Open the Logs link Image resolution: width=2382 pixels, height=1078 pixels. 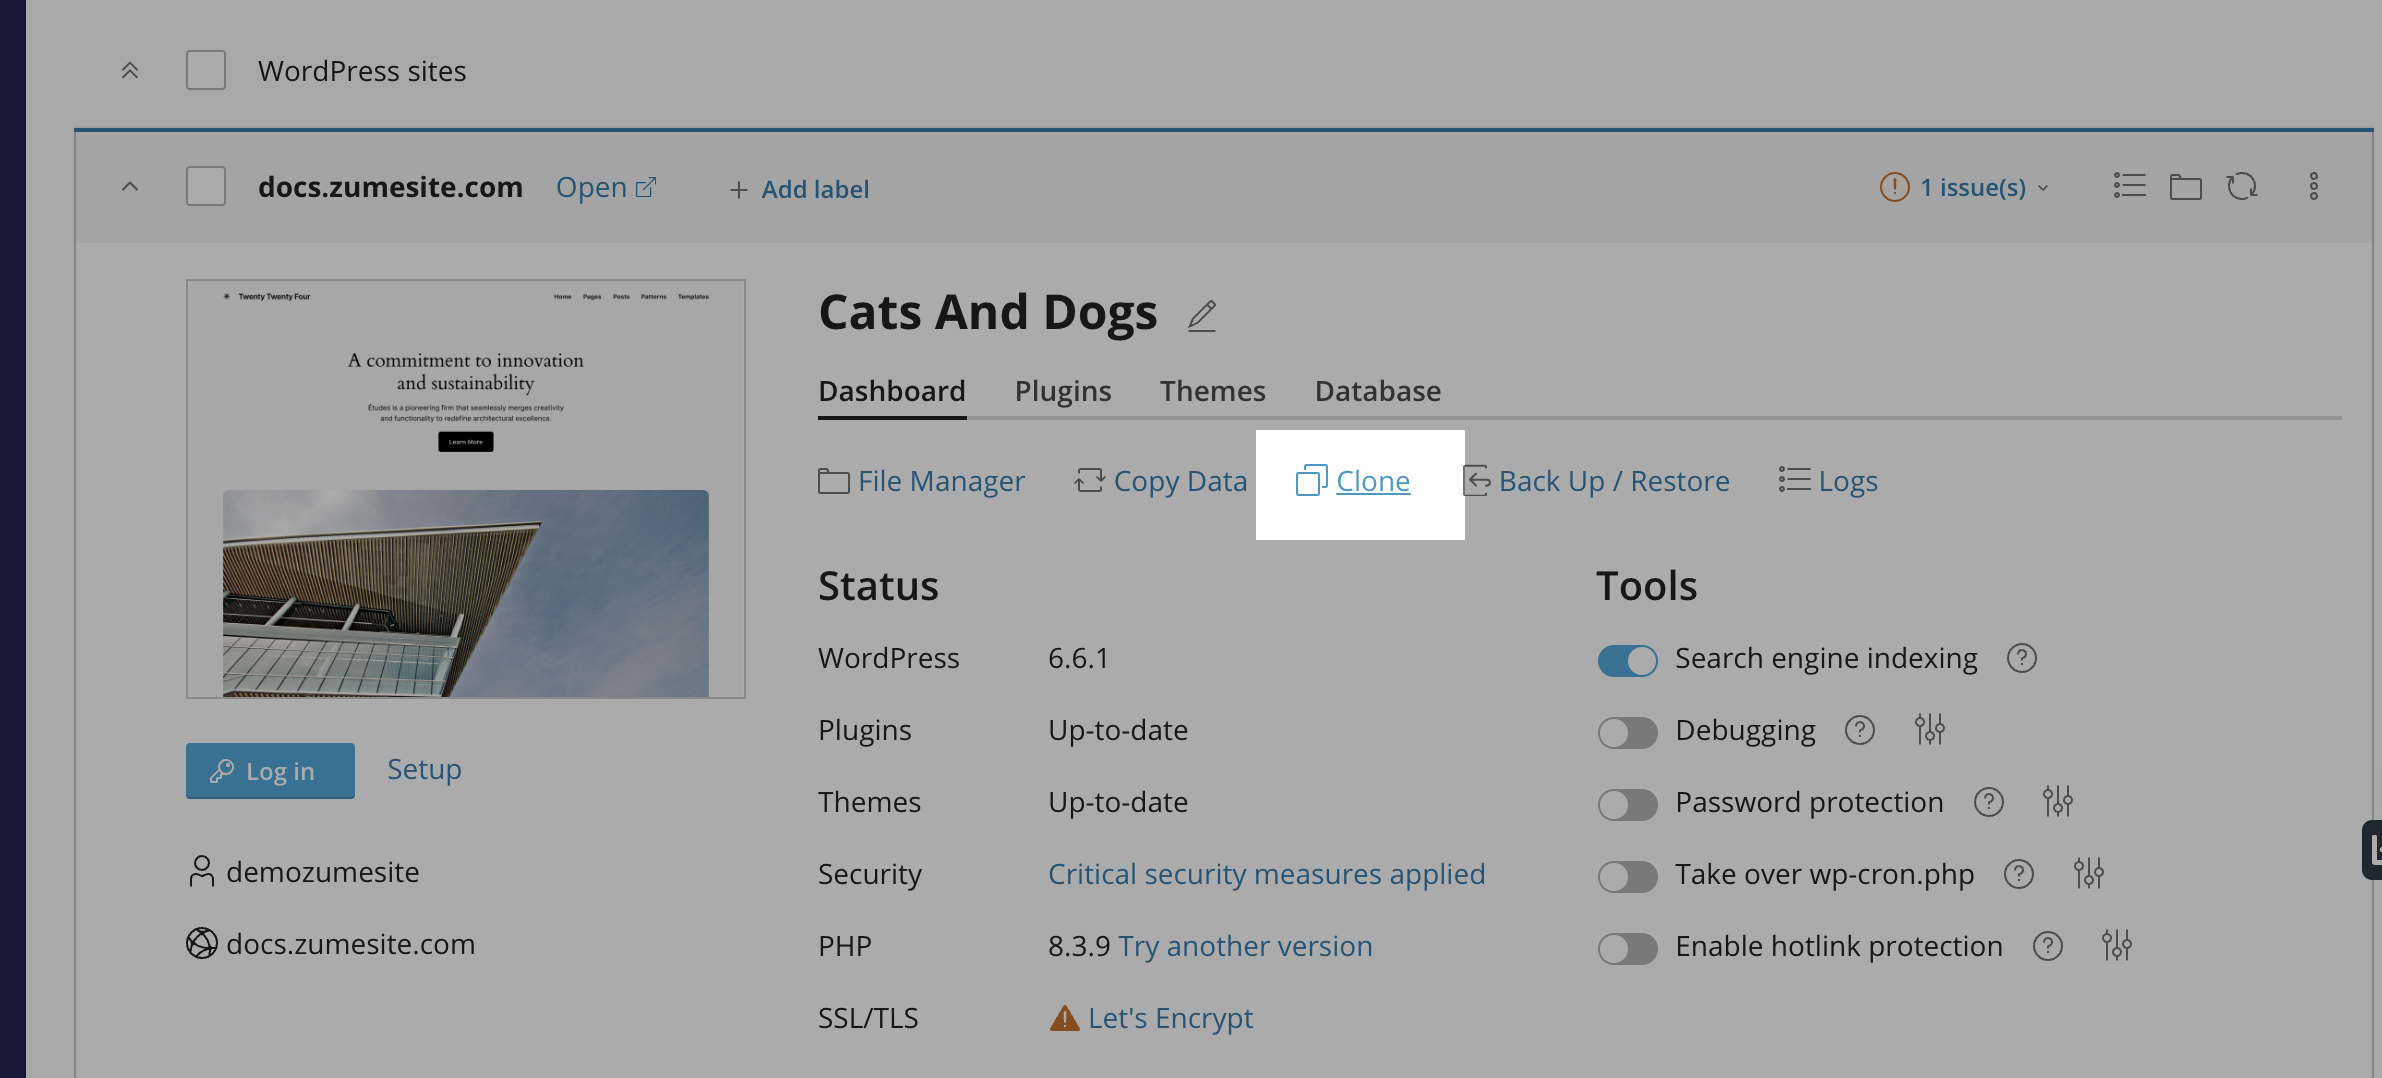tap(1828, 481)
